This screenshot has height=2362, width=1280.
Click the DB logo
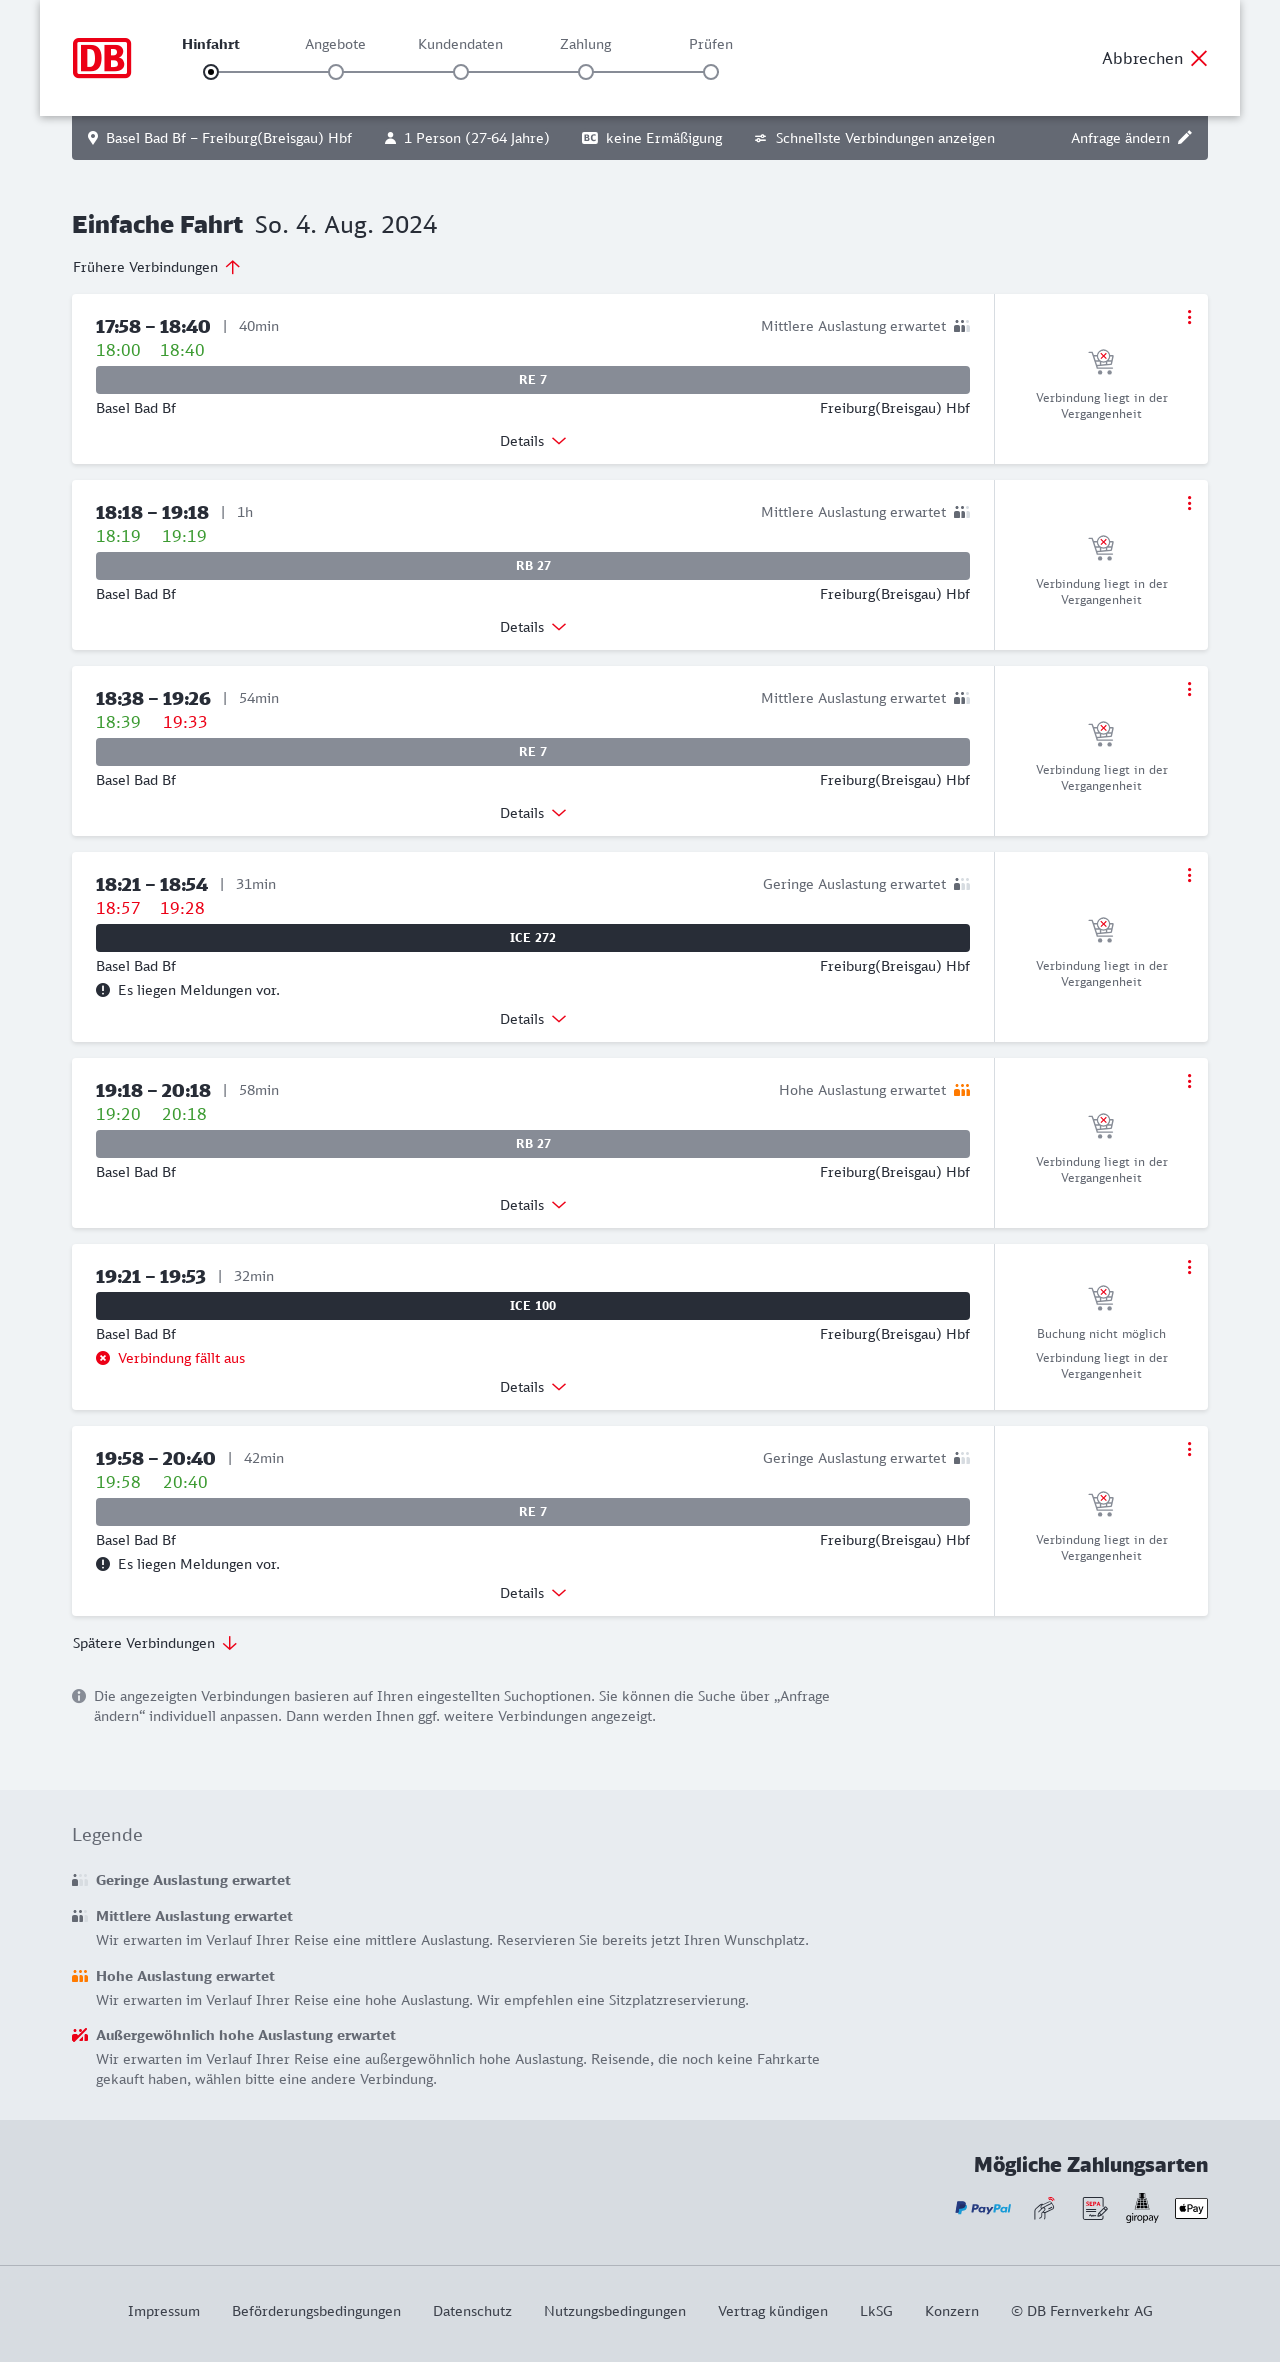[102, 58]
